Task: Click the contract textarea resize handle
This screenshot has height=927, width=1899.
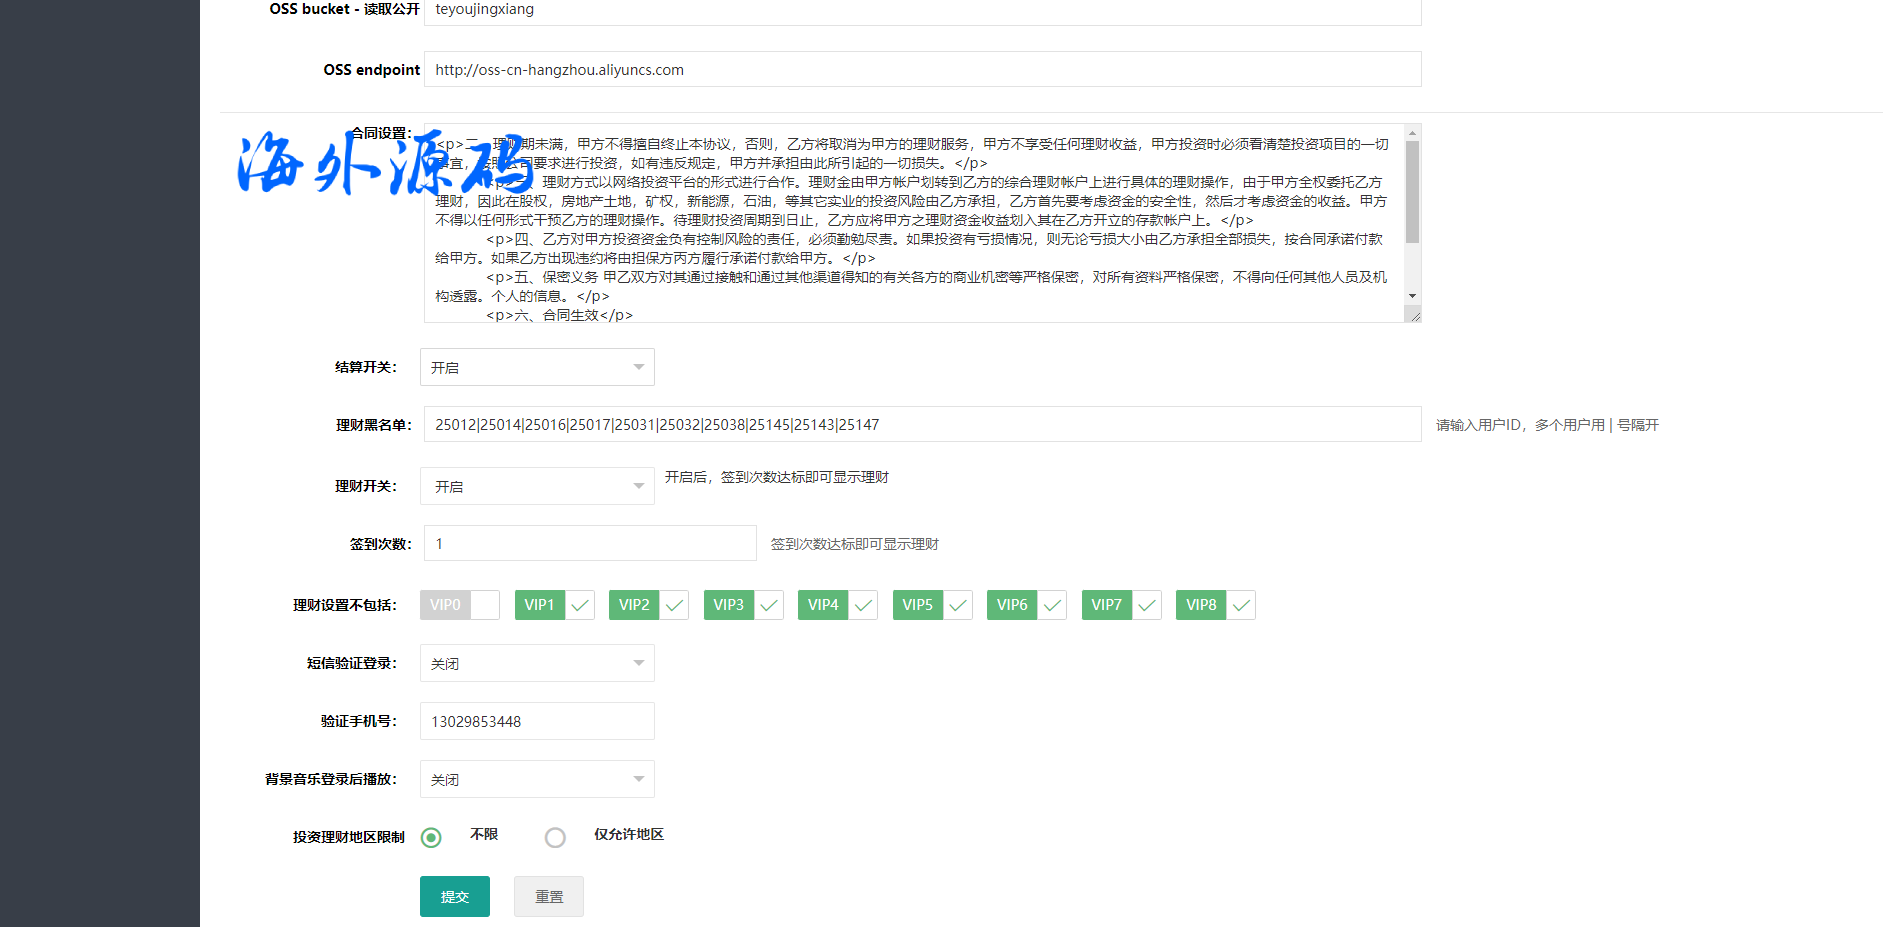Action: pyautogui.click(x=1415, y=316)
